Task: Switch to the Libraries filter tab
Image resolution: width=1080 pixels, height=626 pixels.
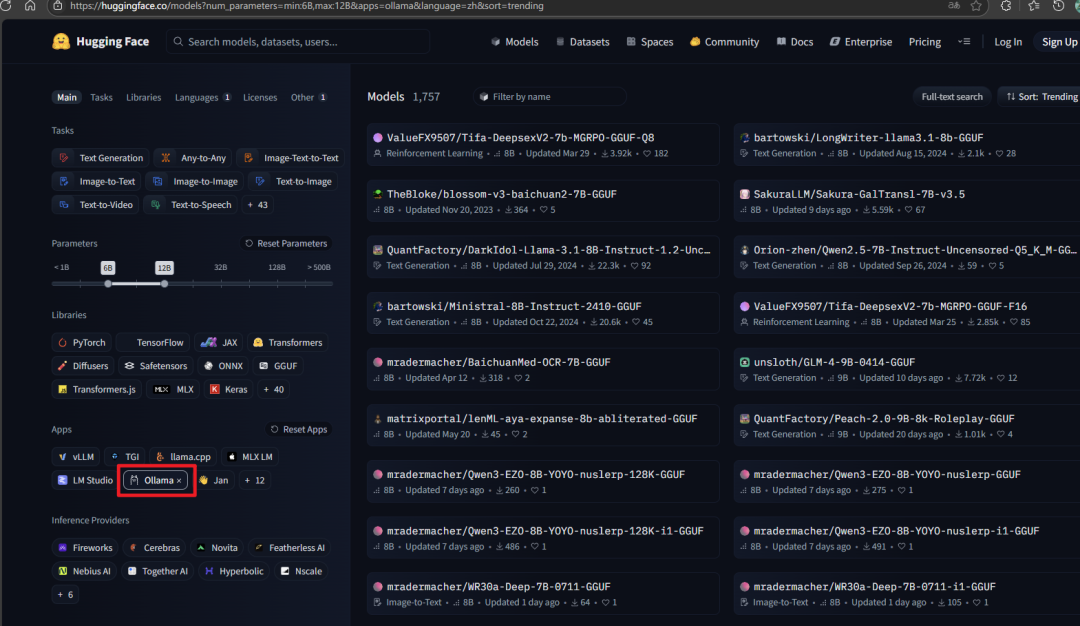Action: click(x=143, y=97)
